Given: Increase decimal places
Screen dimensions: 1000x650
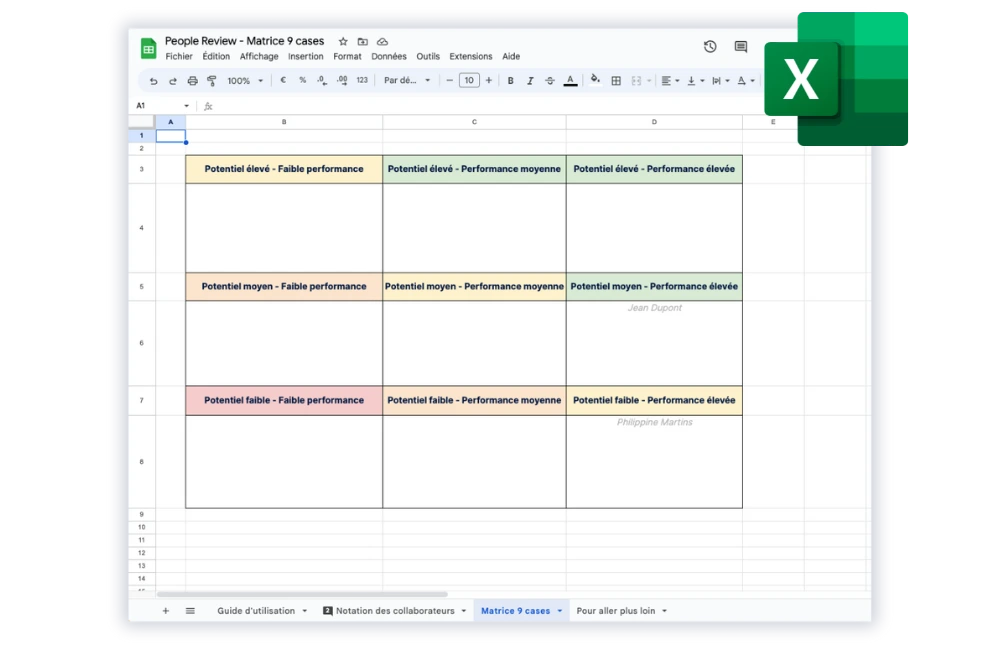Looking at the screenshot, I should point(342,80).
